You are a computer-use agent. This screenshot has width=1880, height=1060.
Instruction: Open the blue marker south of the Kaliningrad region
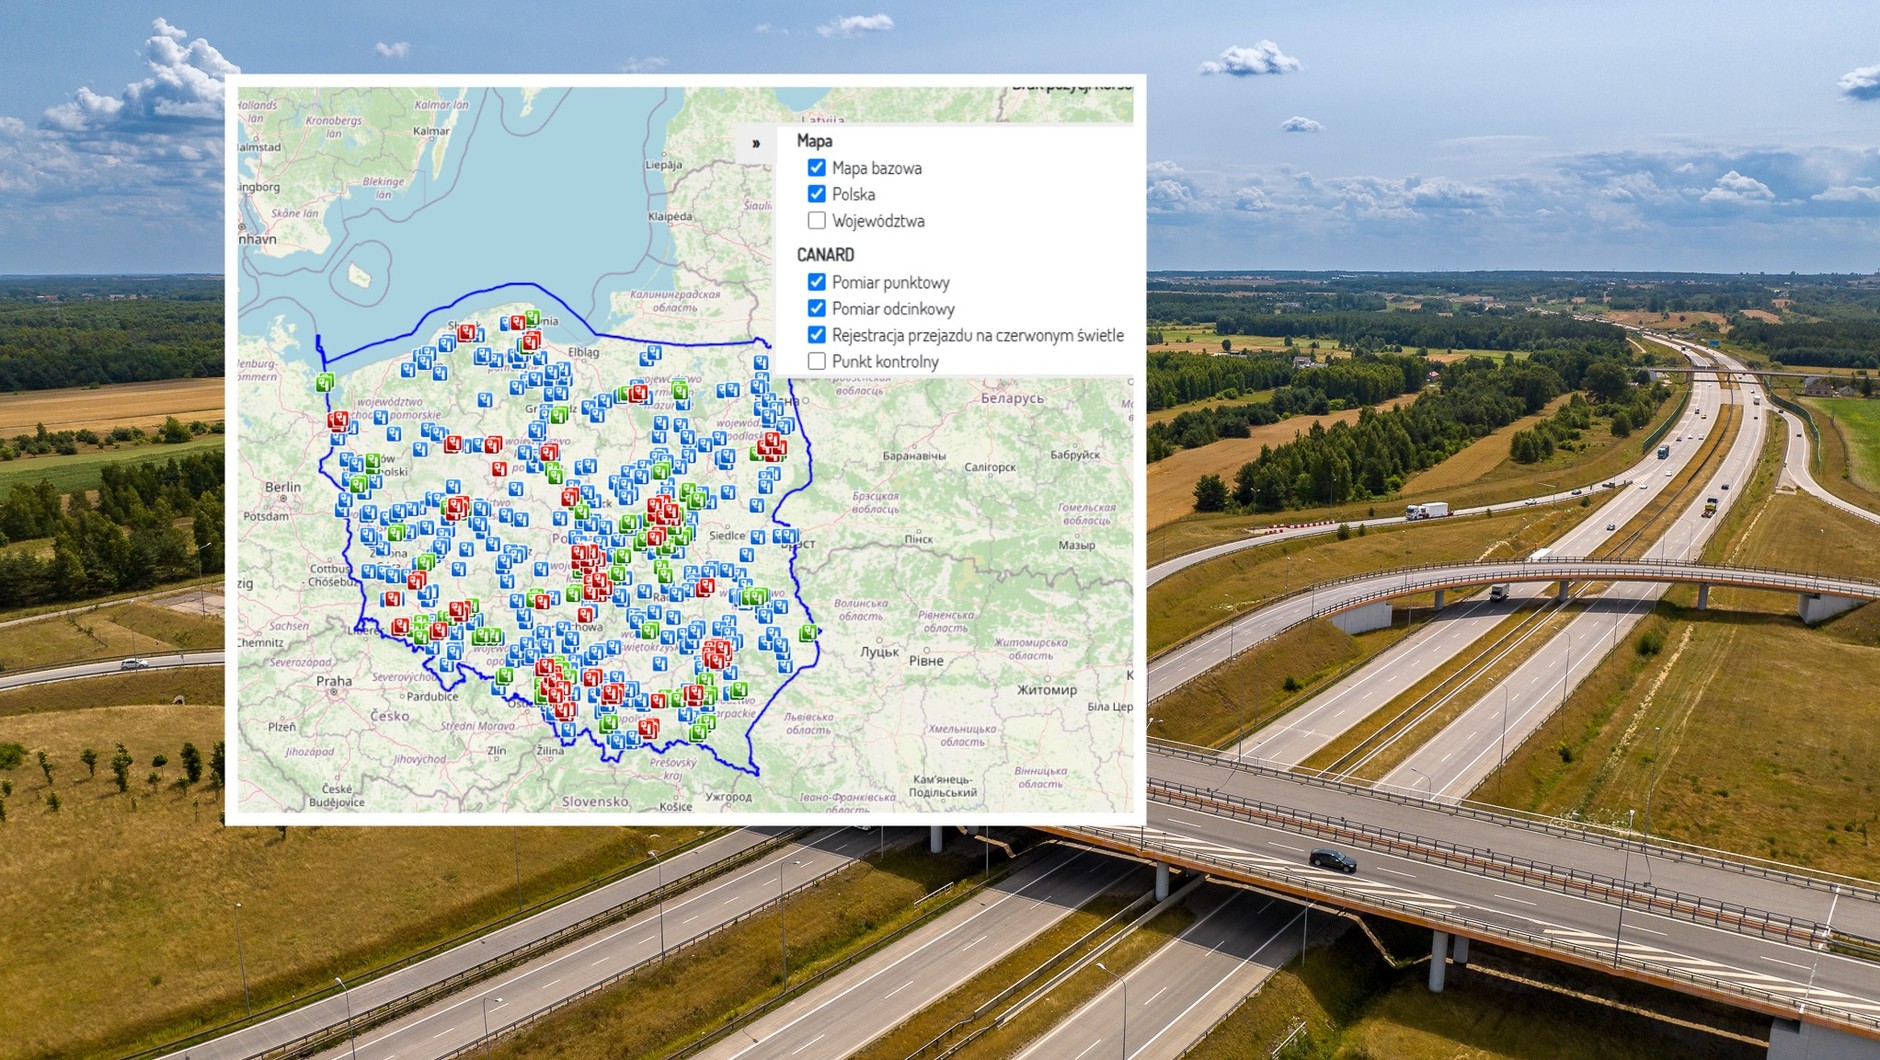(x=653, y=354)
